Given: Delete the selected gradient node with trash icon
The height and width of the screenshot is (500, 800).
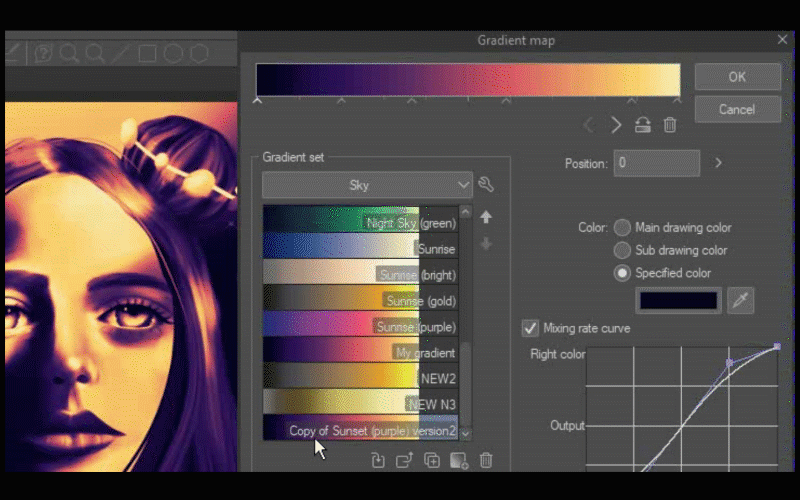Looking at the screenshot, I should (x=670, y=125).
